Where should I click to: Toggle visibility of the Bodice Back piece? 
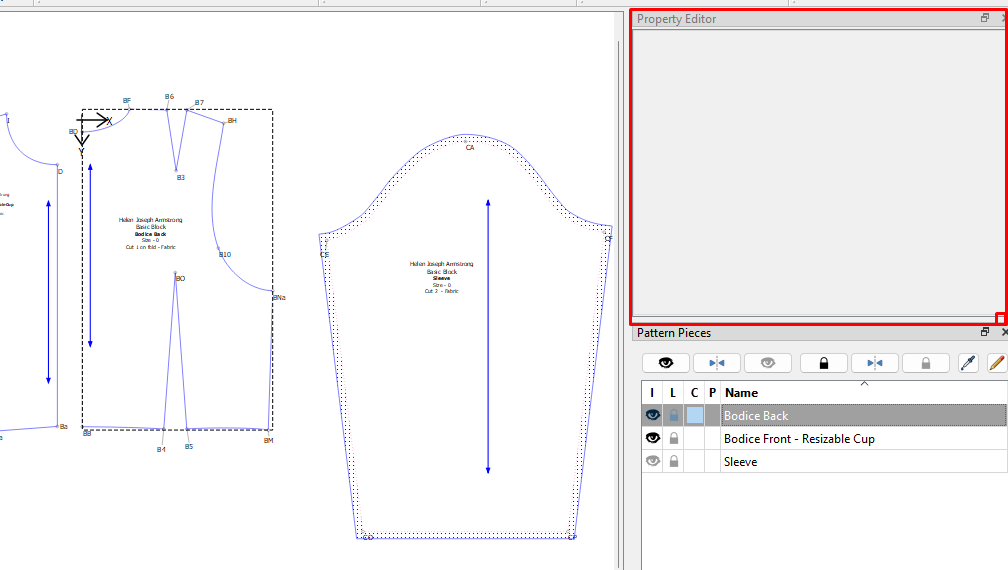click(x=652, y=415)
